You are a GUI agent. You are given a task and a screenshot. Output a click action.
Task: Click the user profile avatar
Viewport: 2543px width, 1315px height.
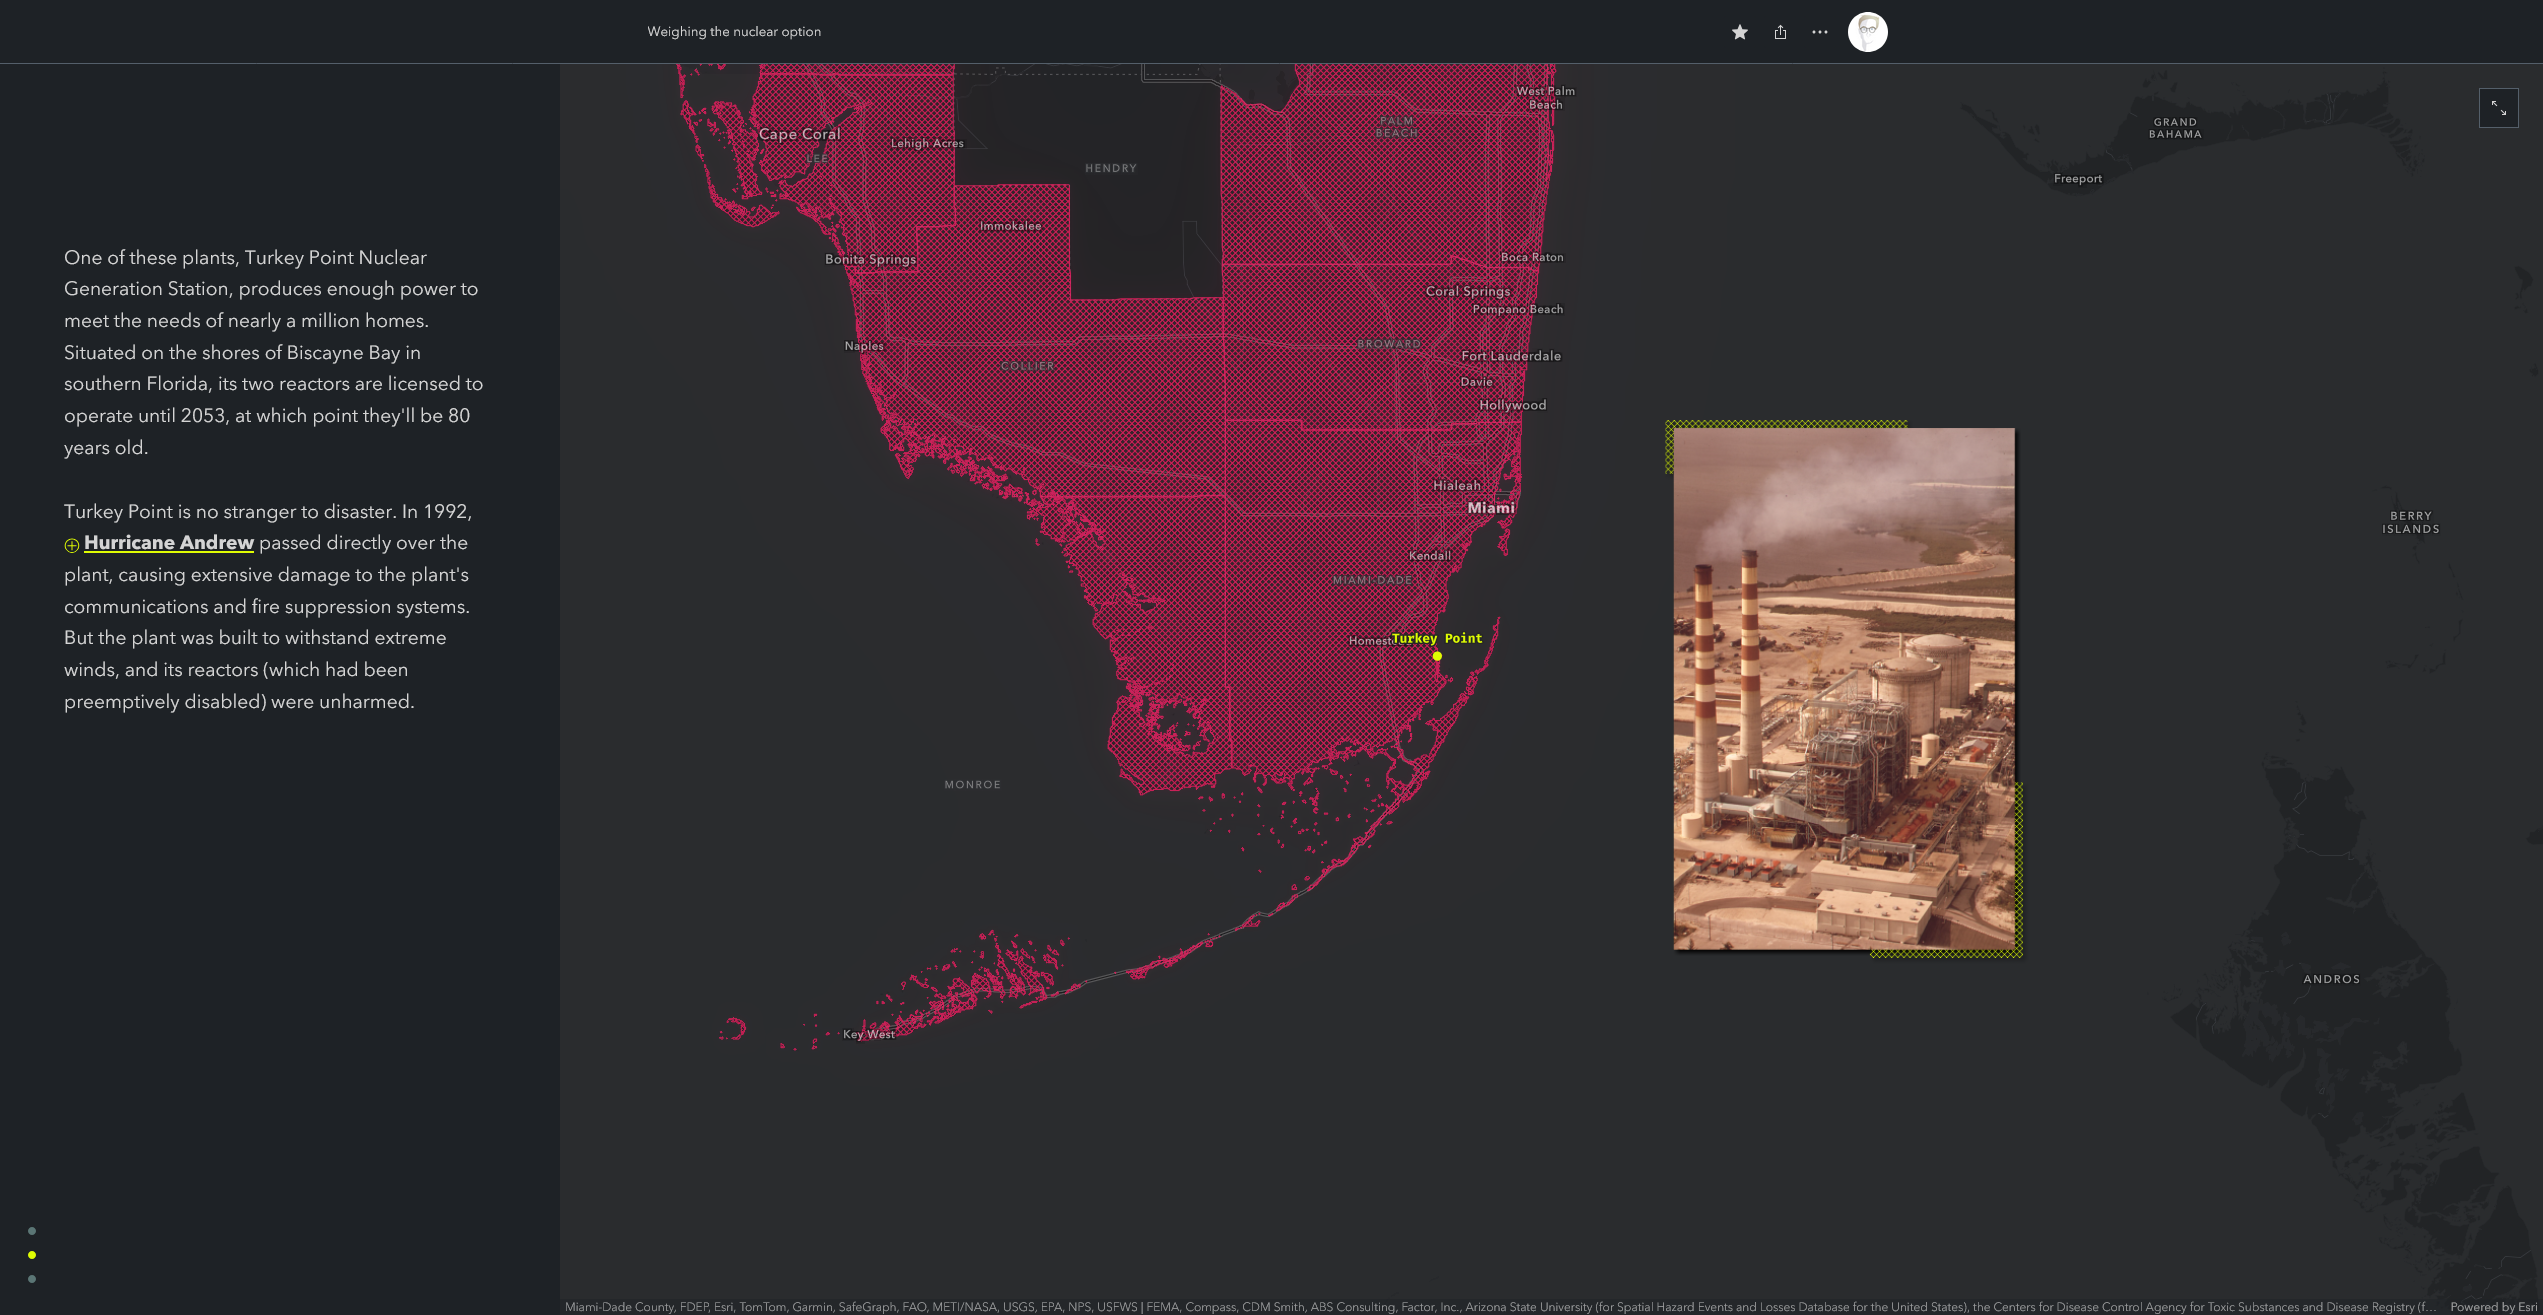coord(1867,32)
